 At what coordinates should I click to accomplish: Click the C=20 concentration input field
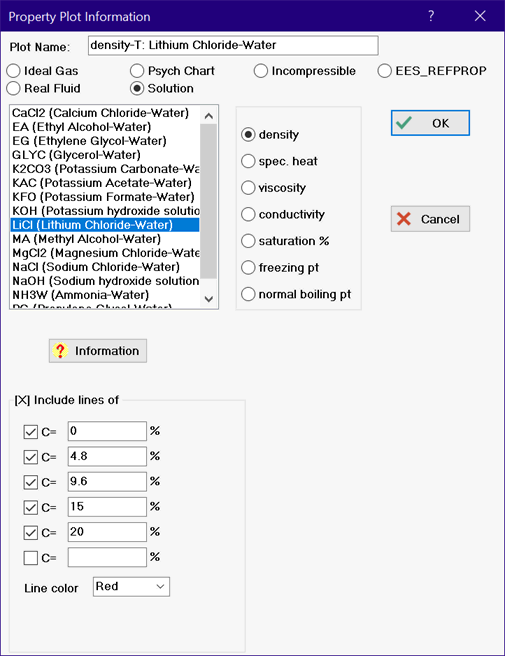pyautogui.click(x=107, y=532)
